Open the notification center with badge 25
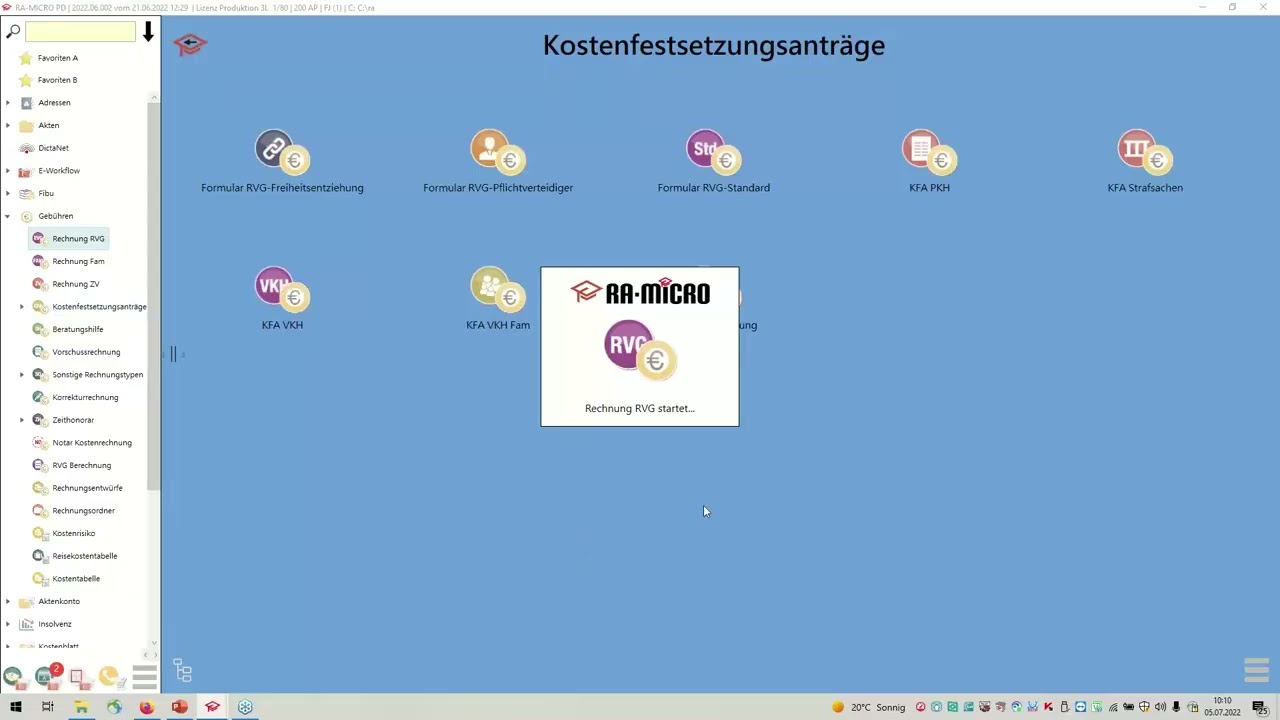Screen dimensions: 1280x720 point(1260,707)
